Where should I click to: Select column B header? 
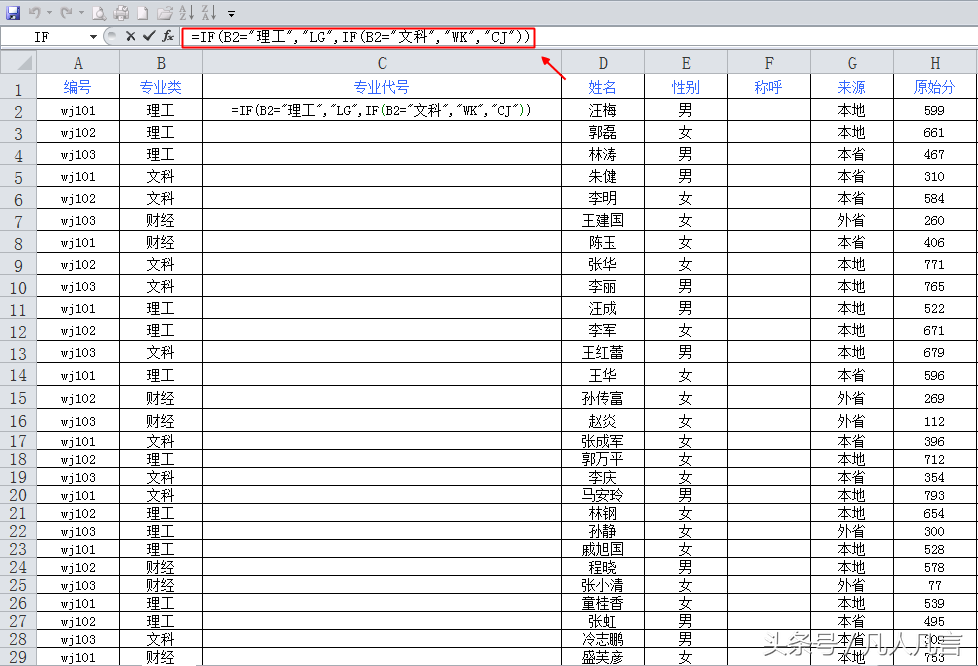click(161, 62)
